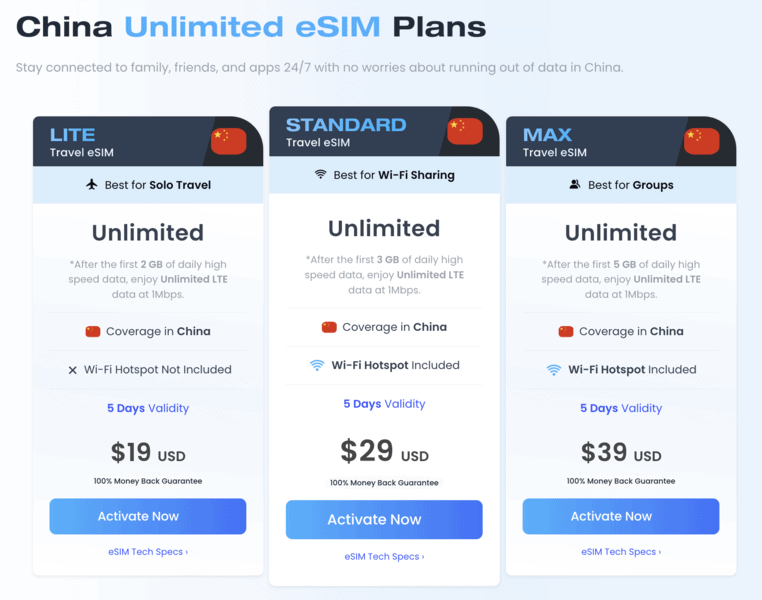Click 5 Days Validity on the MAX plan
Image resolution: width=762 pixels, height=600 pixels.
pyautogui.click(x=621, y=408)
